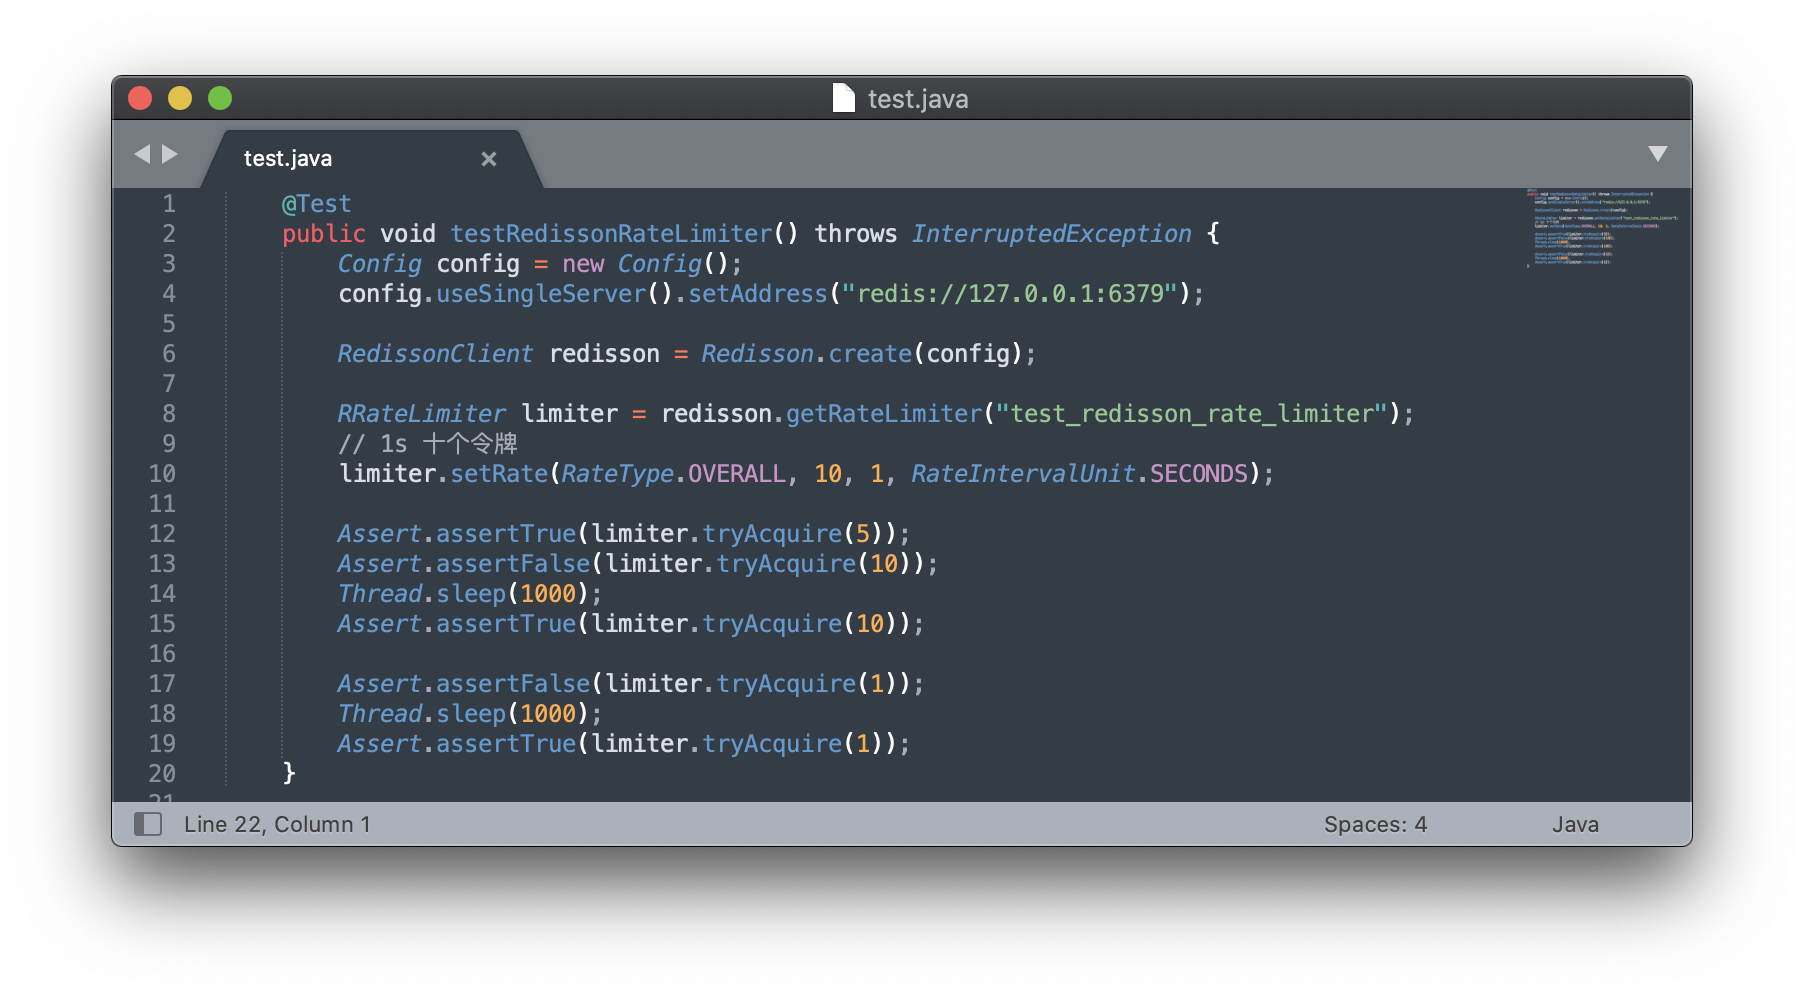Click Thread.sleep on line 14

click(422, 594)
